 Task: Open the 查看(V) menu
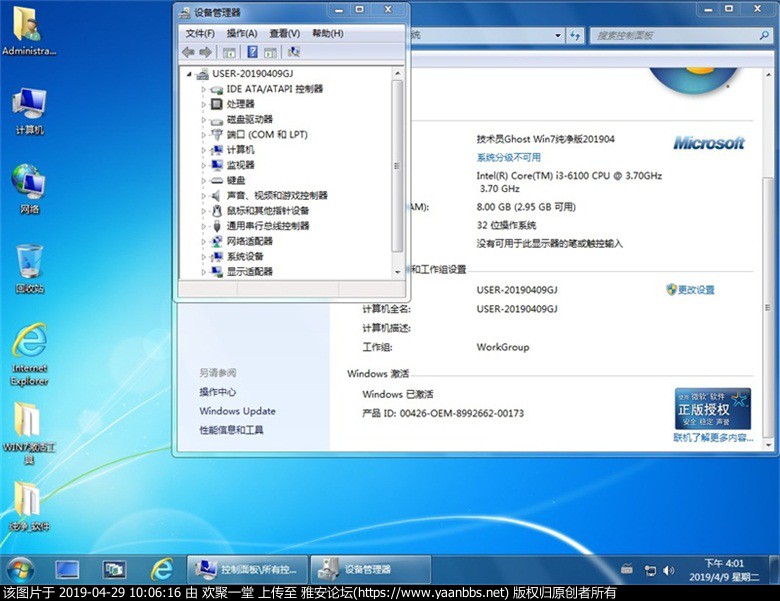285,33
